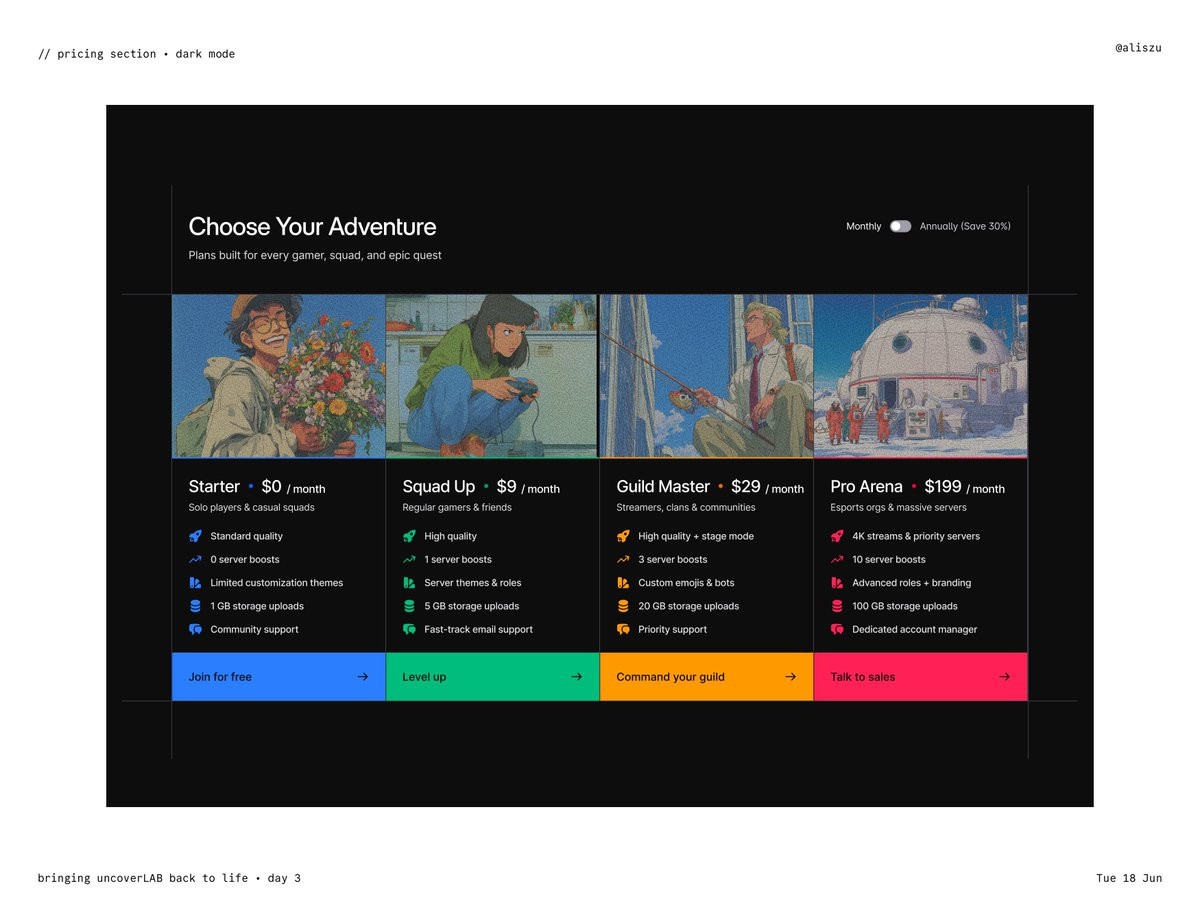Click the database icon beside 20 GB storage uploads
Screen dimensions: 1200x912
coord(623,606)
